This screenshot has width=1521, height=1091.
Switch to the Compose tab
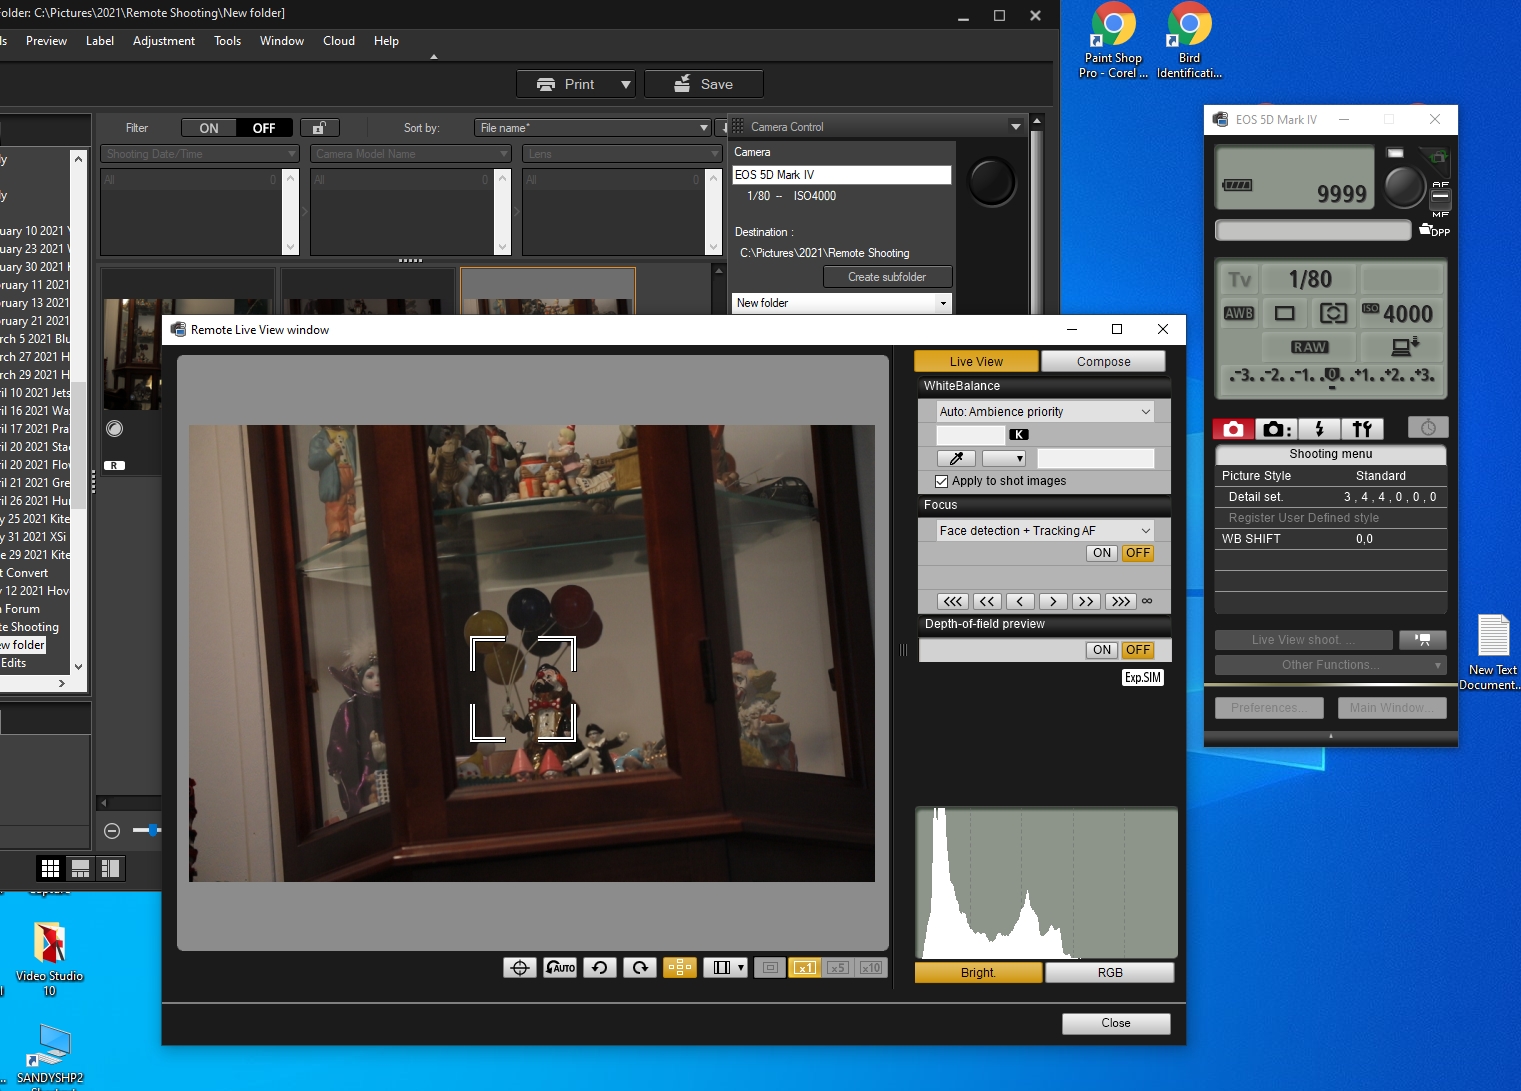click(1103, 362)
